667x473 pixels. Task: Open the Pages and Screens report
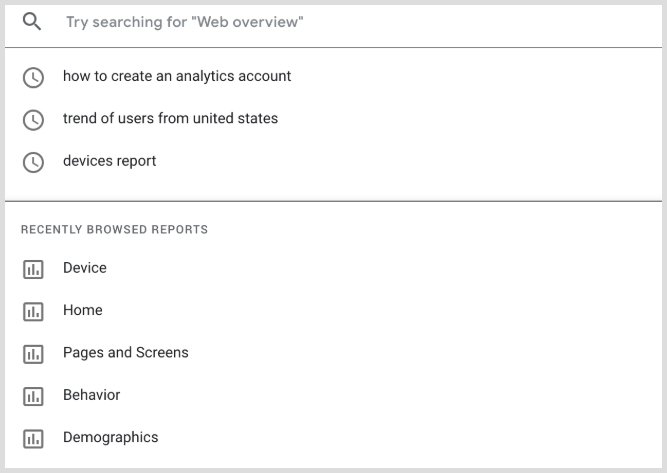(125, 352)
